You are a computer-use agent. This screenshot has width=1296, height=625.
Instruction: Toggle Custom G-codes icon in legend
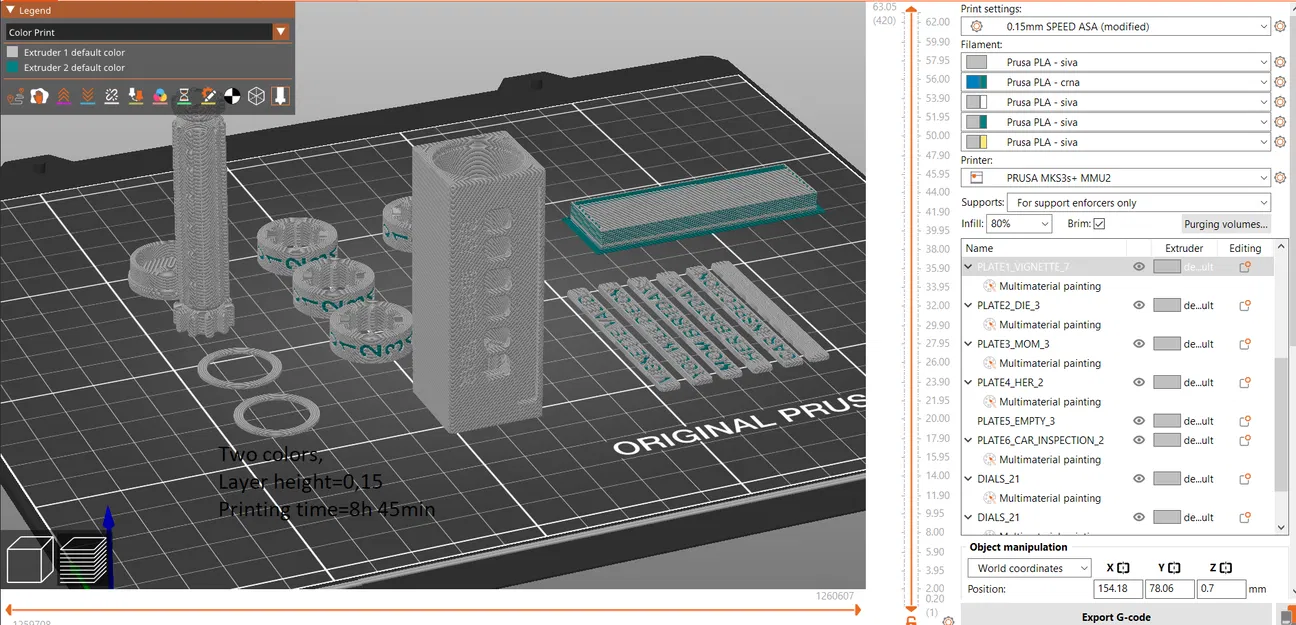pos(208,96)
